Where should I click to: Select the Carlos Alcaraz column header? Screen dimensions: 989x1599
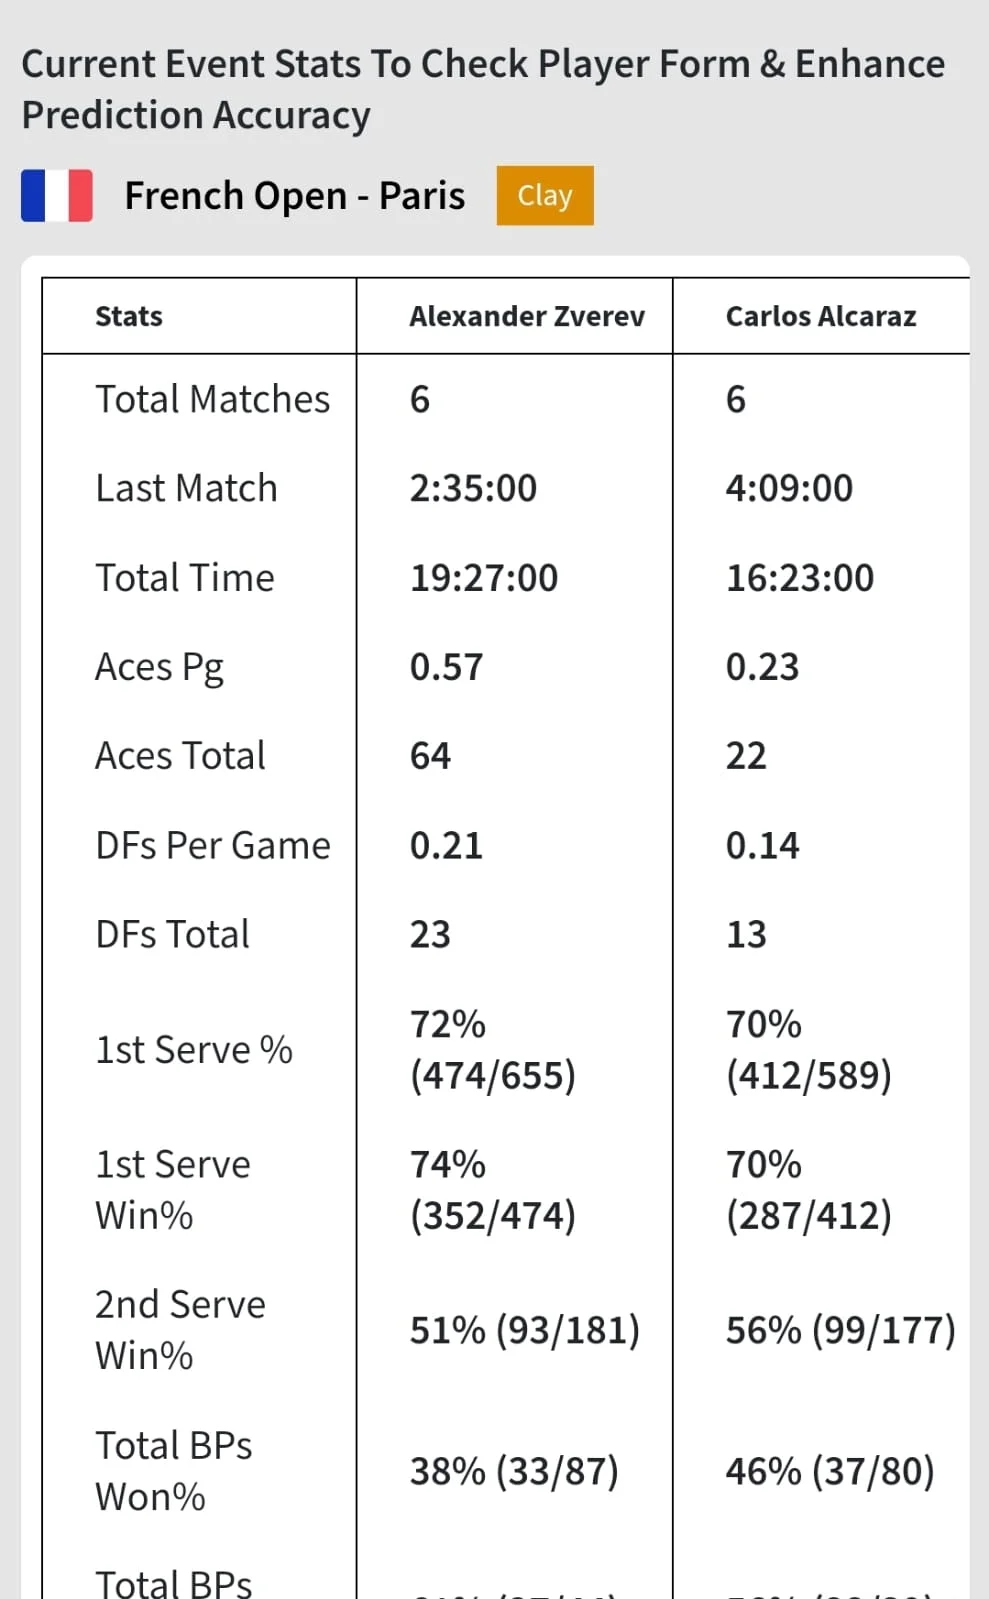coord(821,316)
